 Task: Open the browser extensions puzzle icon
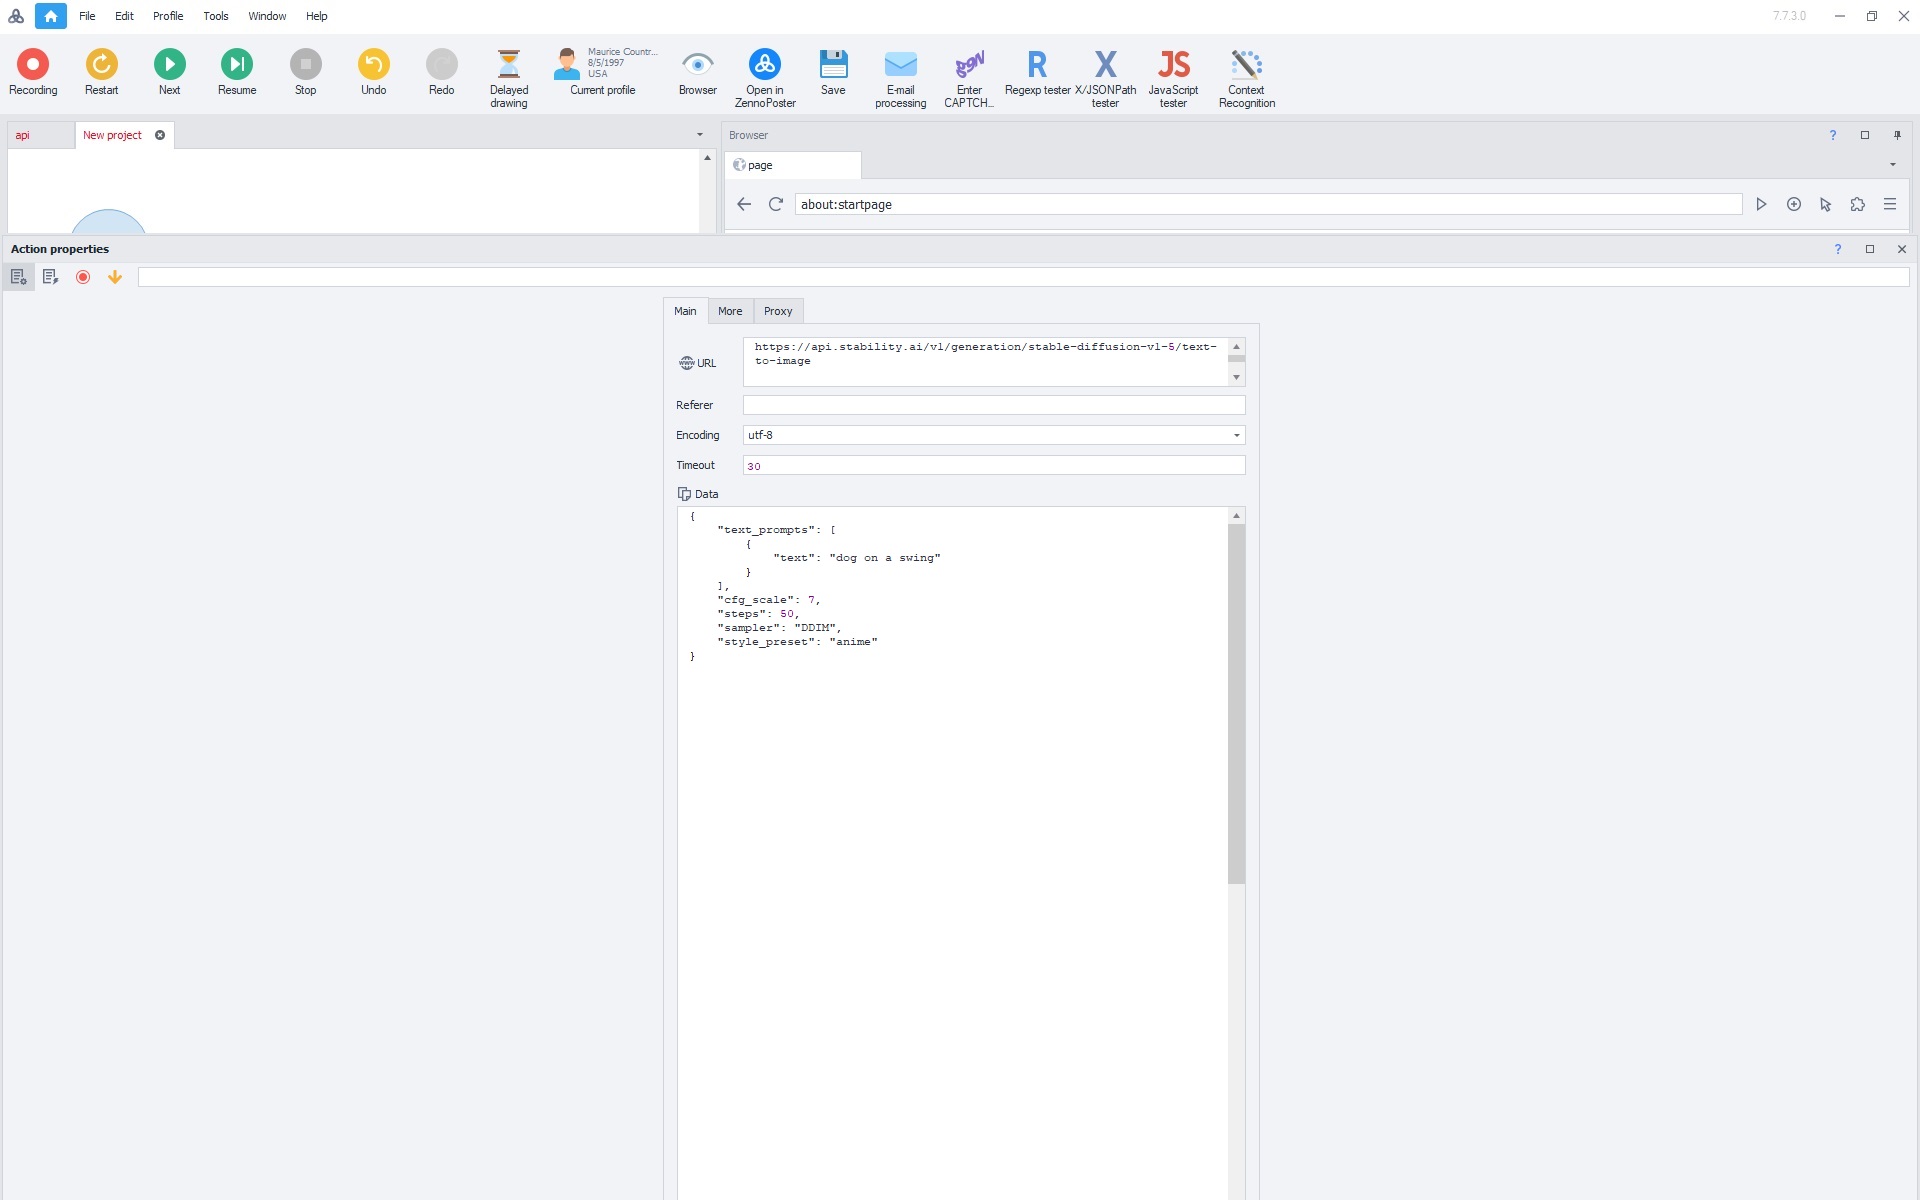[1858, 204]
